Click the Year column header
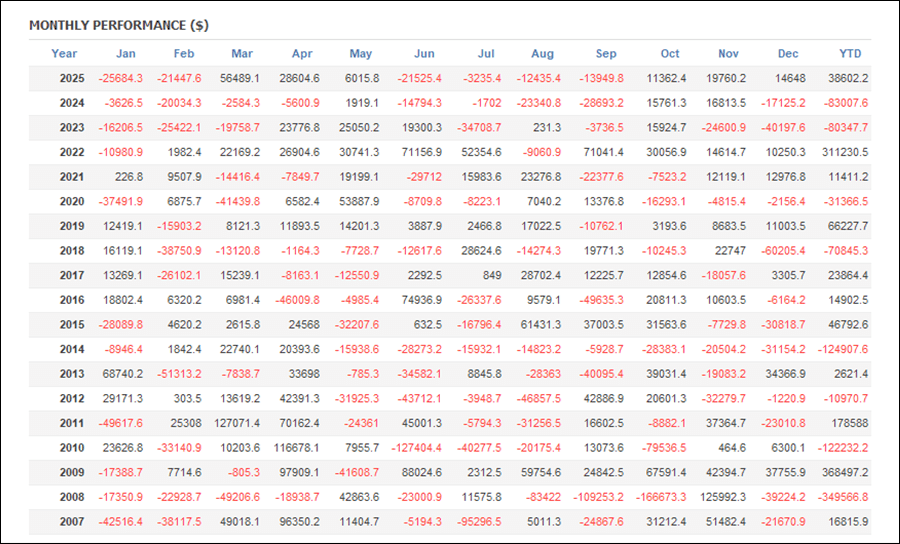The height and width of the screenshot is (544, 900). coord(64,54)
